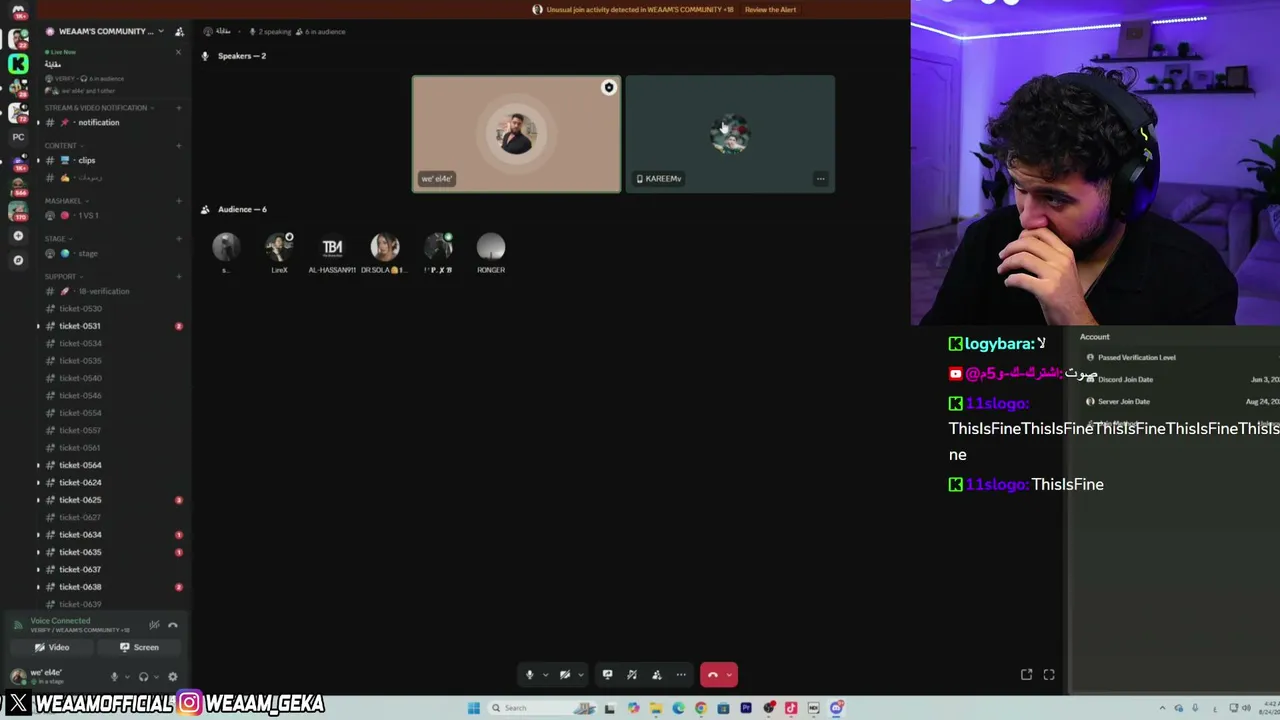Mute microphone in user panel
The width and height of the screenshot is (1280, 720).
coord(114,677)
